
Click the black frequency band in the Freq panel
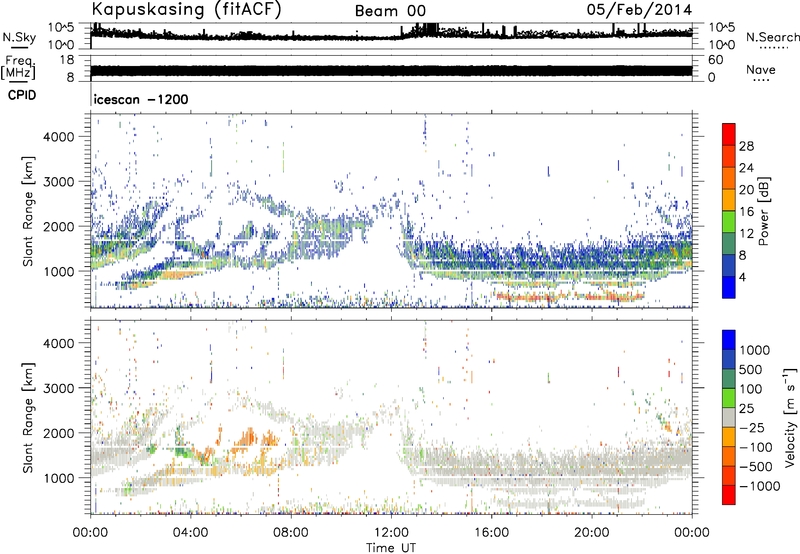point(391,70)
